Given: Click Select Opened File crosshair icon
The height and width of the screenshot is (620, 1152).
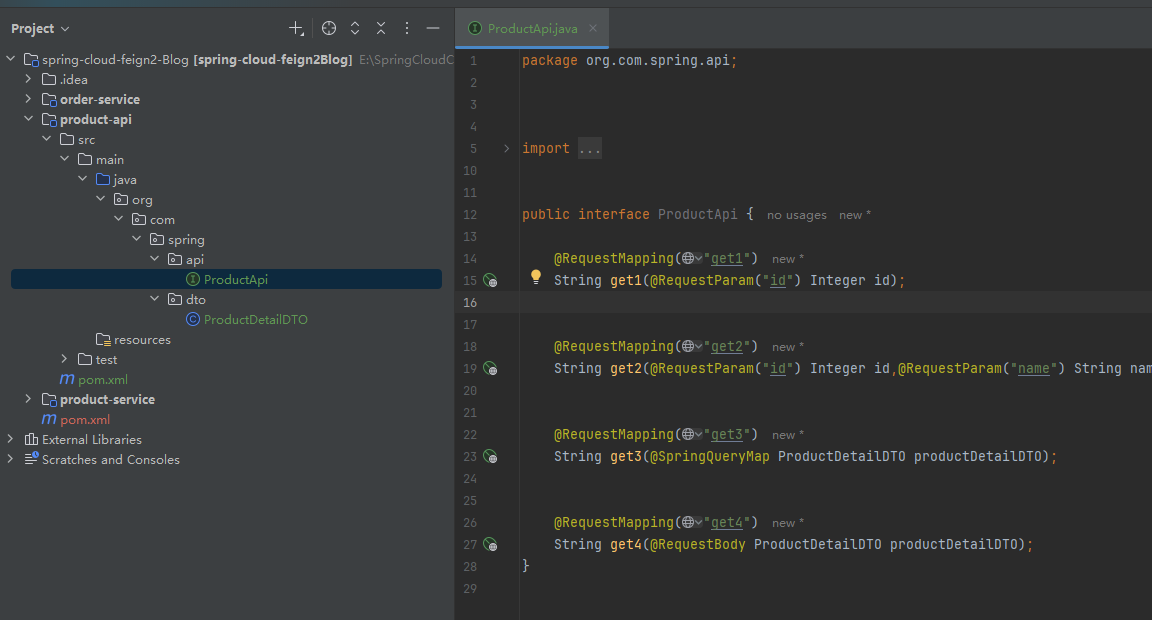Looking at the screenshot, I should click(329, 29).
